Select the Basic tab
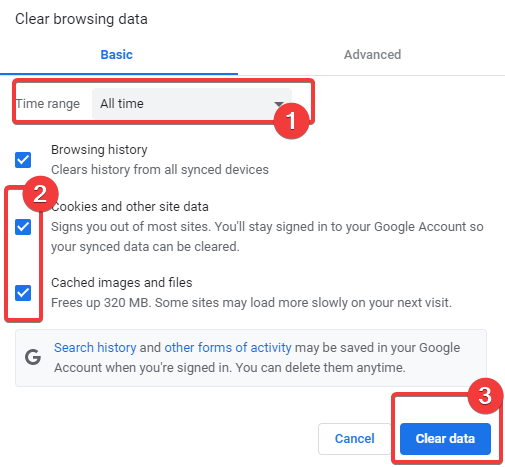This screenshot has width=505, height=467. [117, 55]
